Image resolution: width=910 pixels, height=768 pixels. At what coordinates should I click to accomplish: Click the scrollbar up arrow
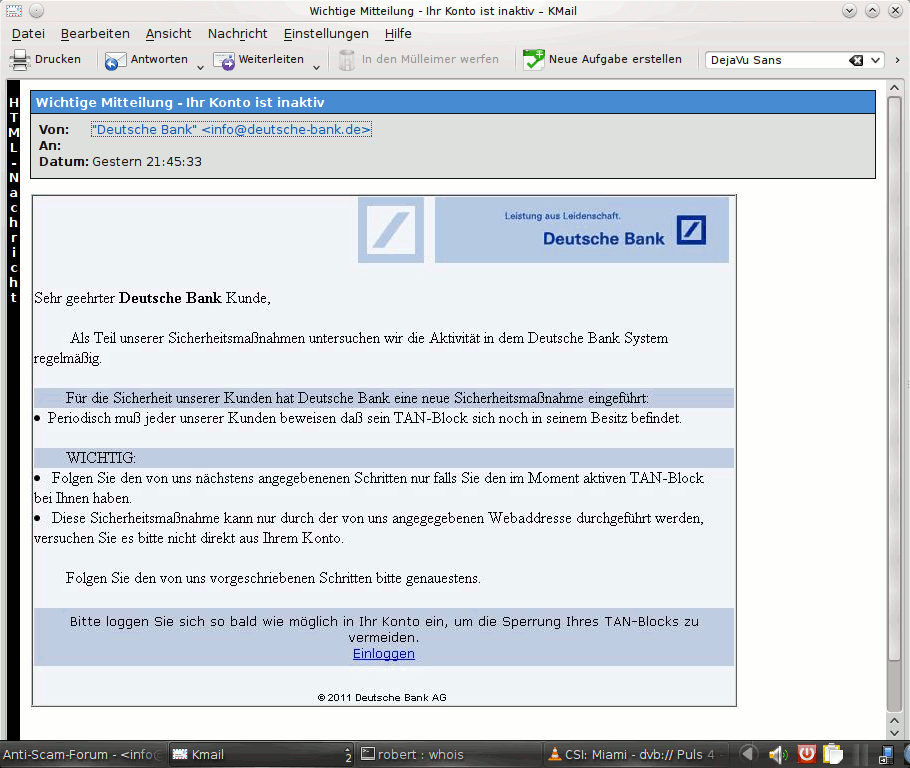click(894, 88)
